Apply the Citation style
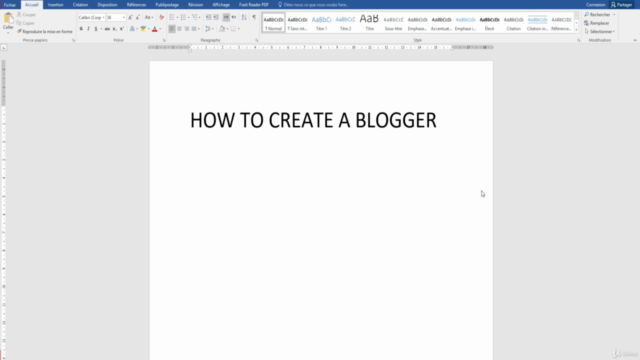Viewport: 640px width, 360px height. pyautogui.click(x=513, y=23)
